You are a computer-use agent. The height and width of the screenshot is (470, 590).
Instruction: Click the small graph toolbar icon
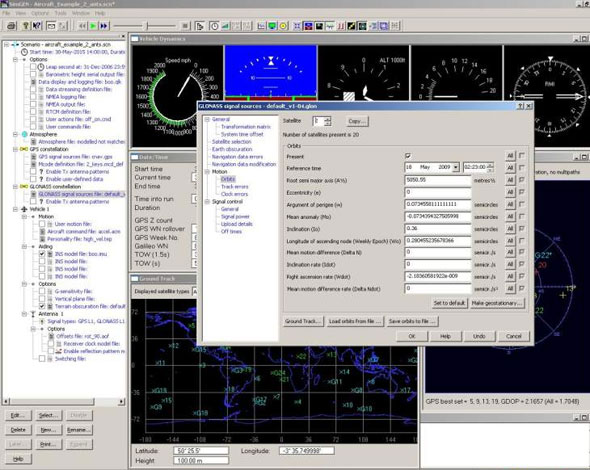(x=261, y=26)
